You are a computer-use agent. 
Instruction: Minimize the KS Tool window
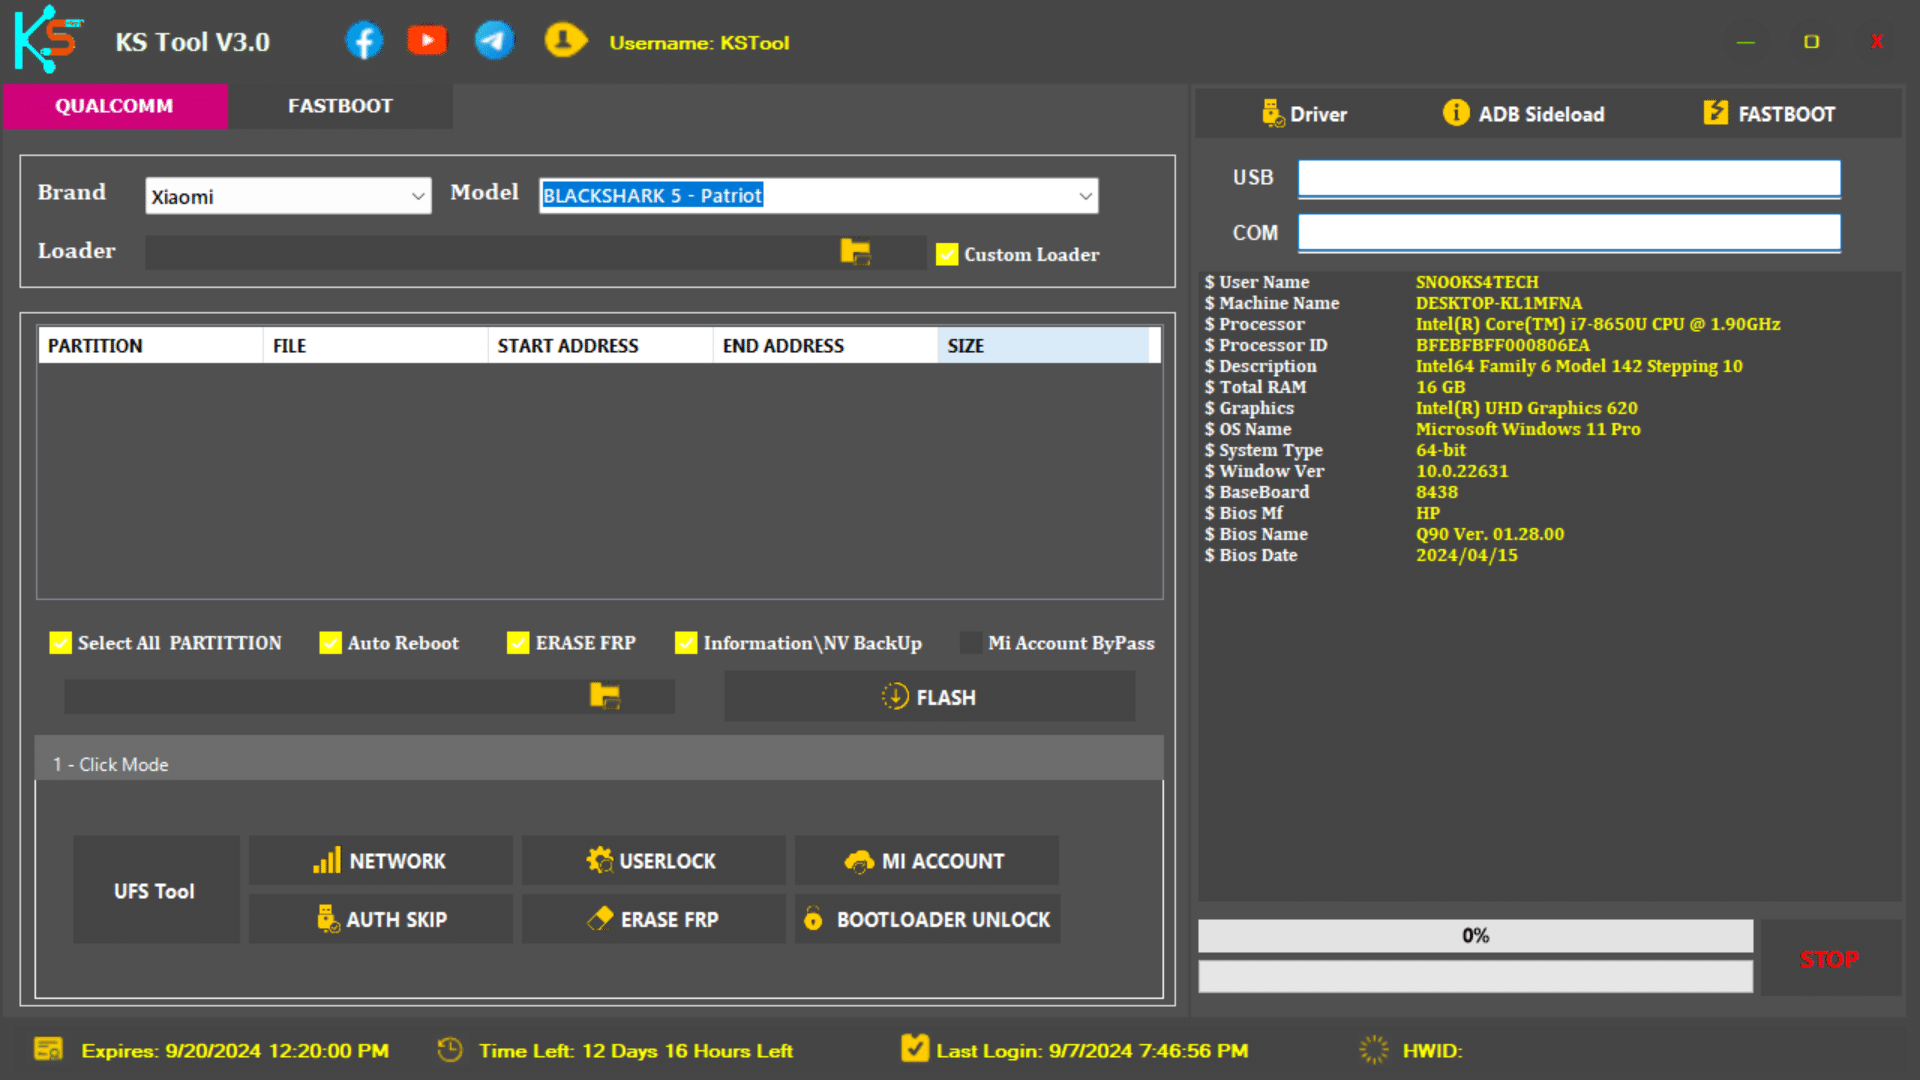[1746, 42]
